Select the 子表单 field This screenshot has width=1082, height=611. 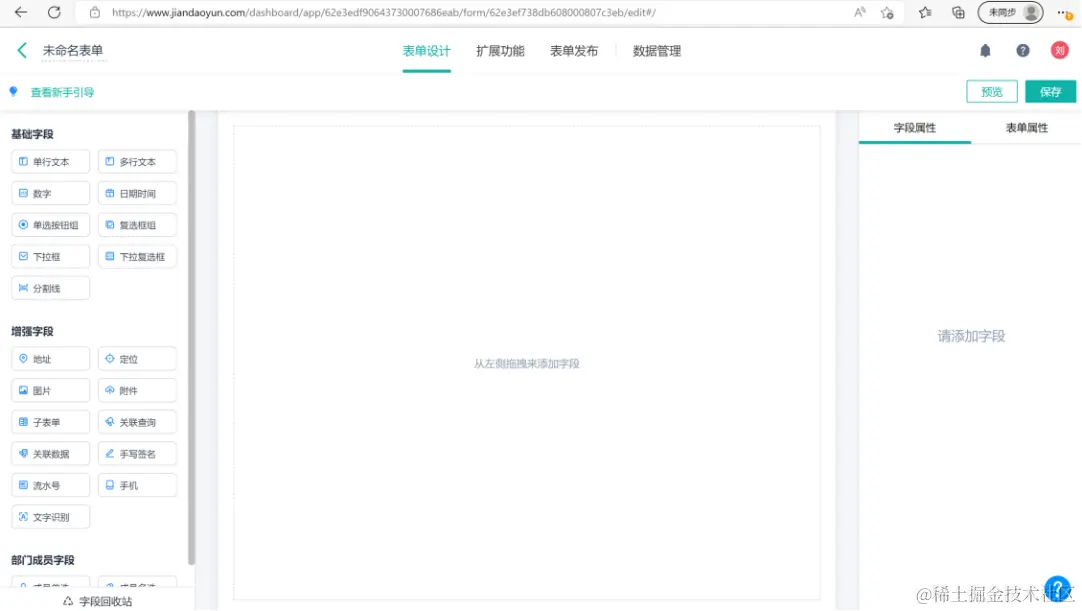point(50,423)
